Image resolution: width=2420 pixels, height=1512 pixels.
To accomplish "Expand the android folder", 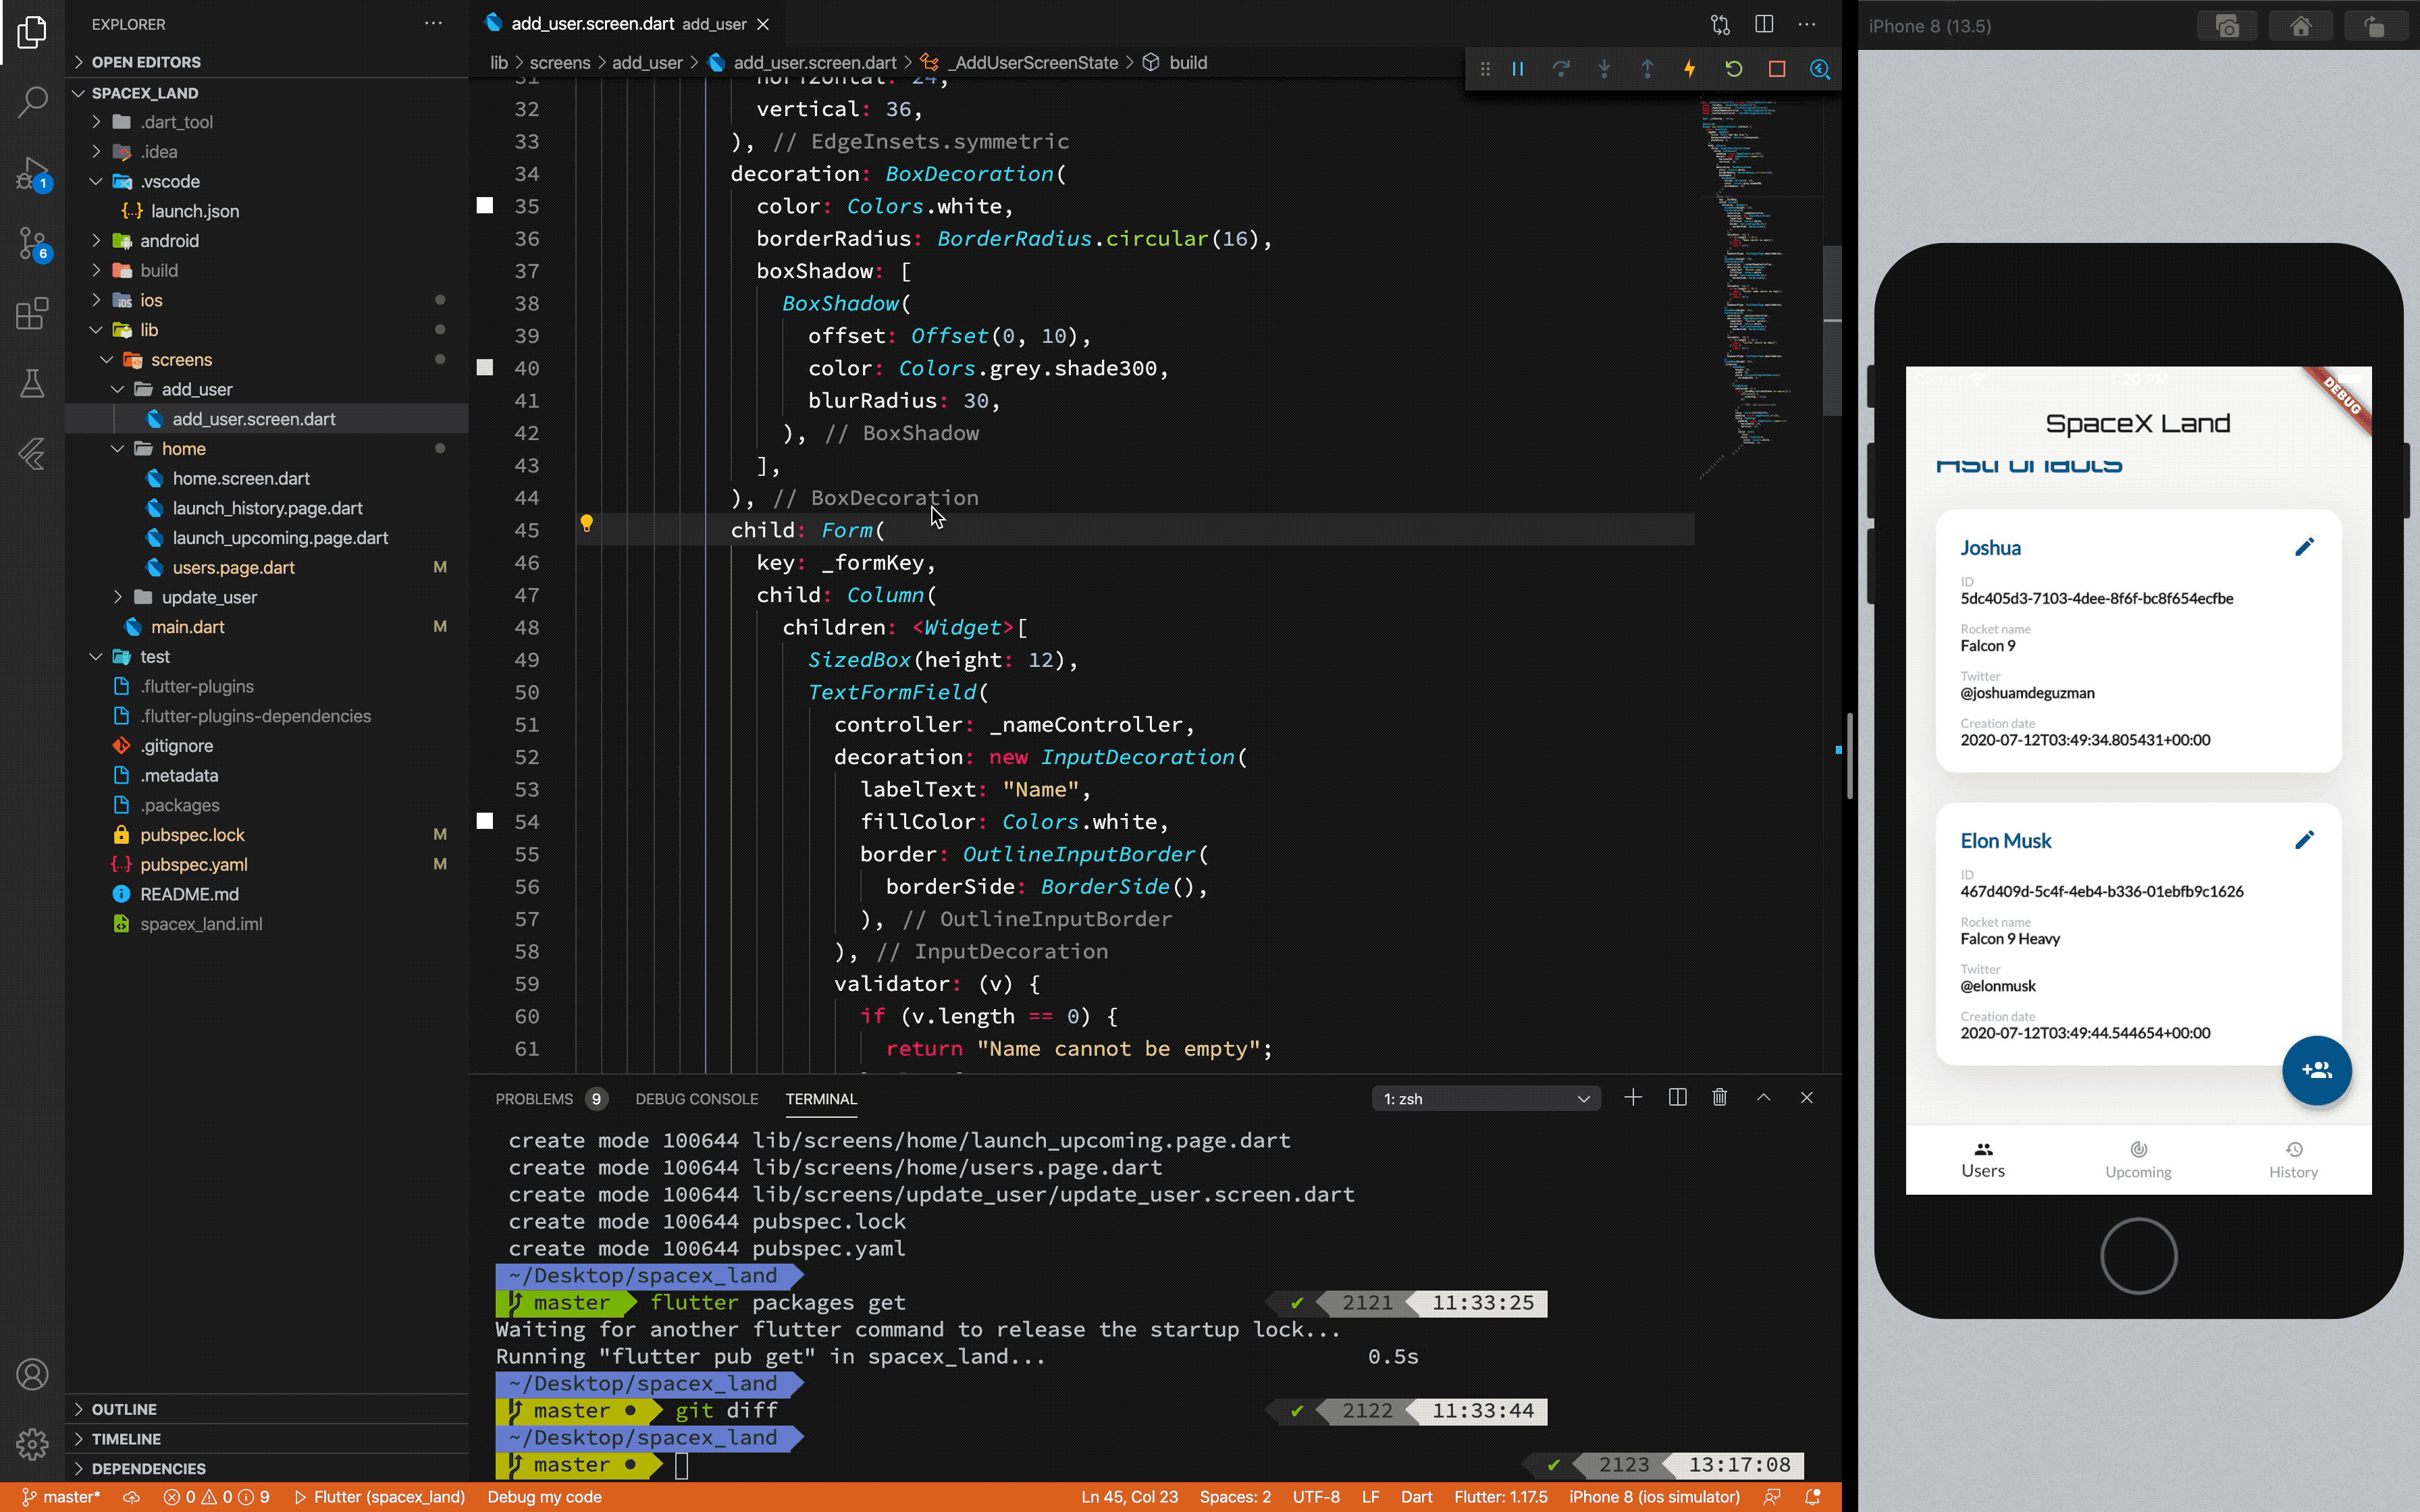I will click(x=267, y=241).
